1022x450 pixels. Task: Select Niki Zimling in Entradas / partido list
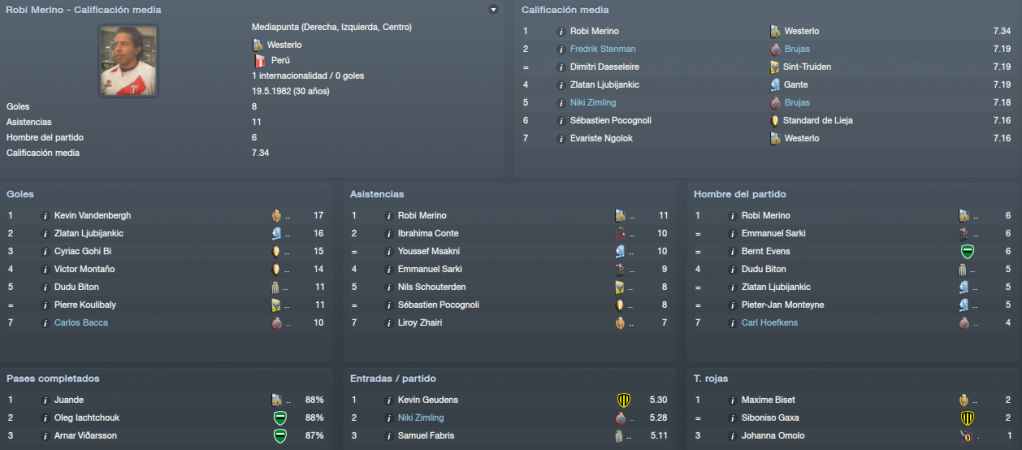tap(421, 417)
